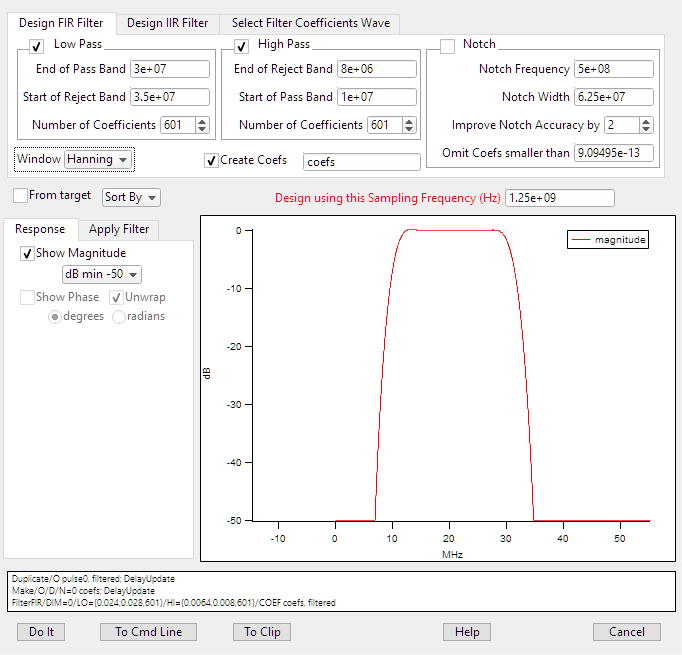This screenshot has height=655, width=682.
Task: Increase Improve Notch Accuracy stepper value
Action: pyautogui.click(x=645, y=121)
